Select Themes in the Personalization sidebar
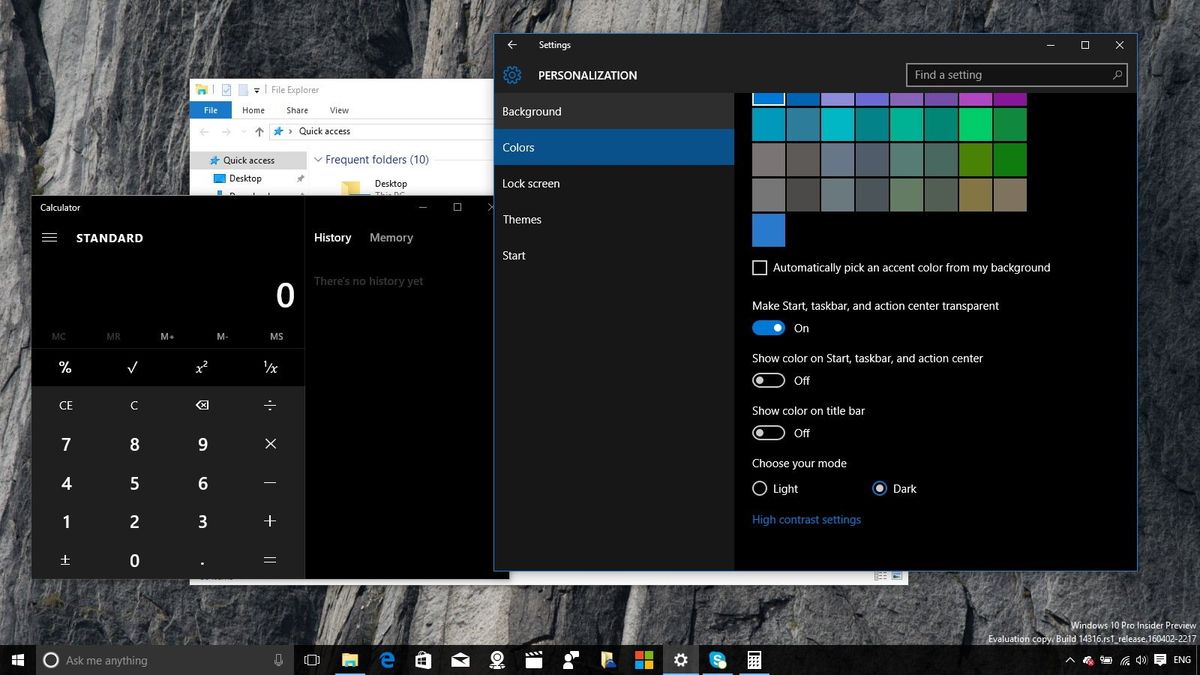1200x675 pixels. tap(522, 219)
